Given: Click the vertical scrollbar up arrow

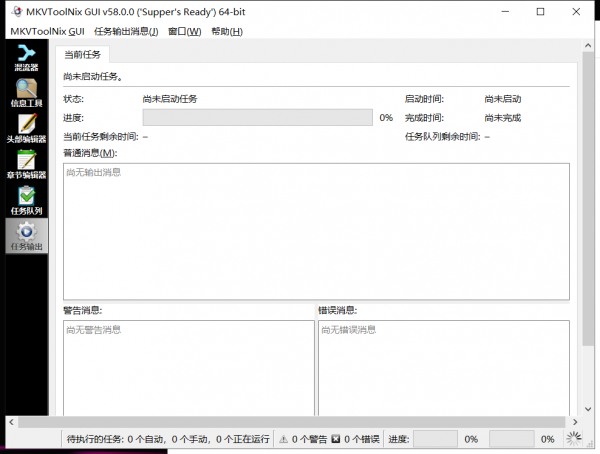Looking at the screenshot, I should click(x=588, y=46).
